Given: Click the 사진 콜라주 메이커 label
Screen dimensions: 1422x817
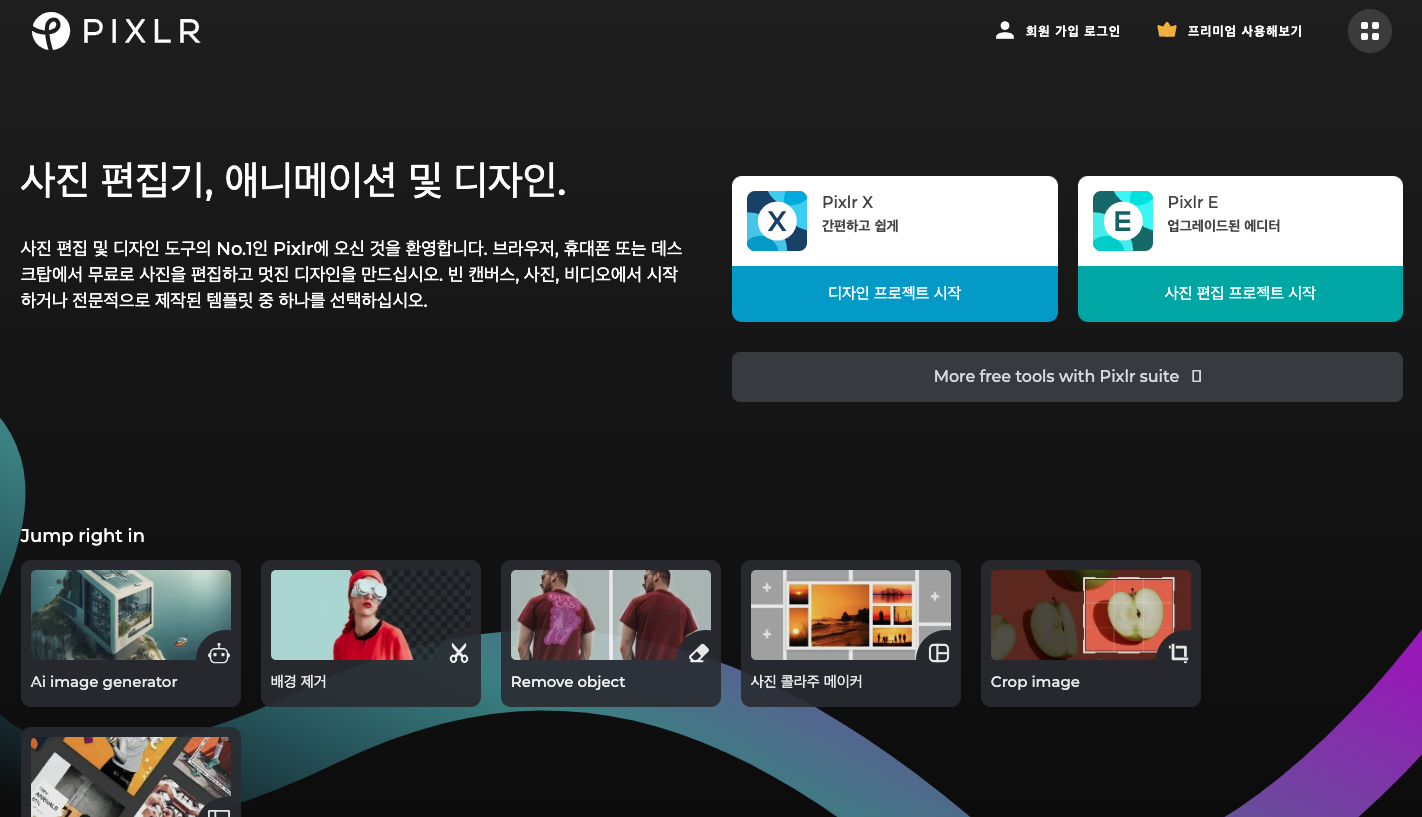Looking at the screenshot, I should click(806, 682).
